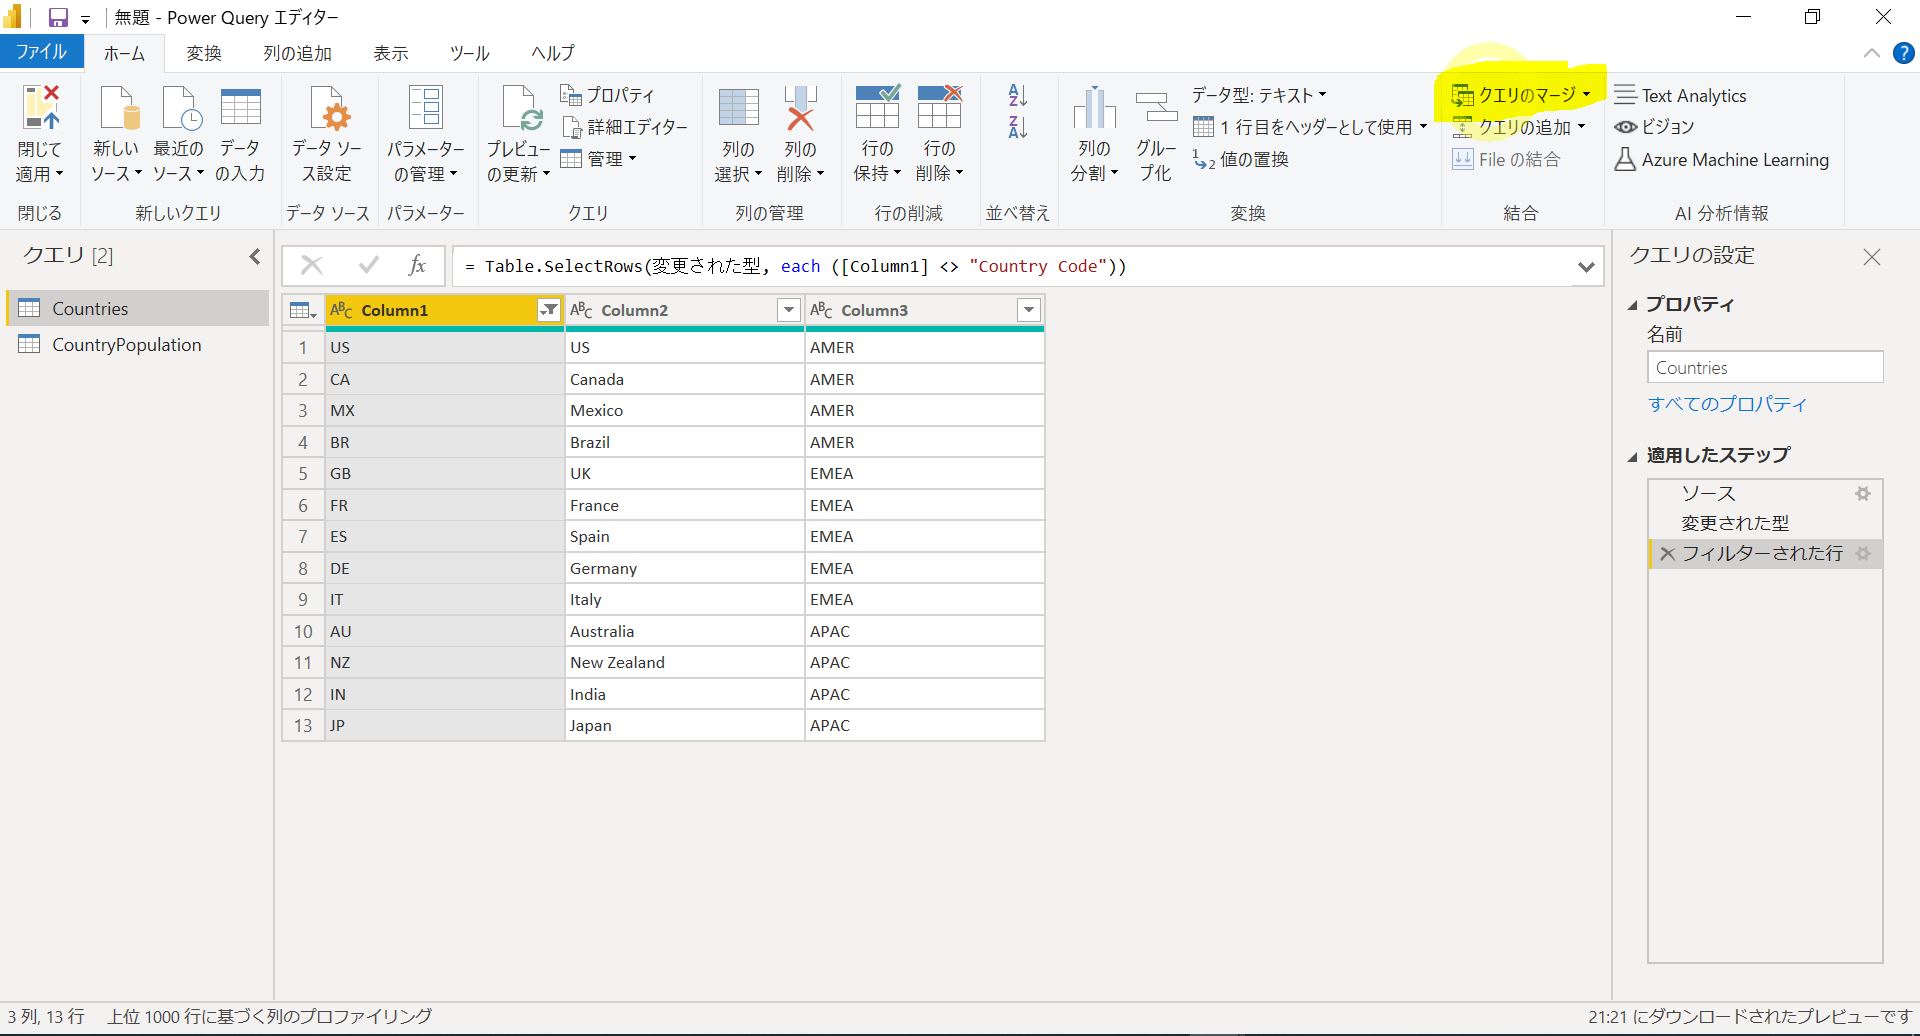Click the 行の保持 (Keep Rows) icon
Viewport: 1920px width, 1036px height.
tap(877, 107)
